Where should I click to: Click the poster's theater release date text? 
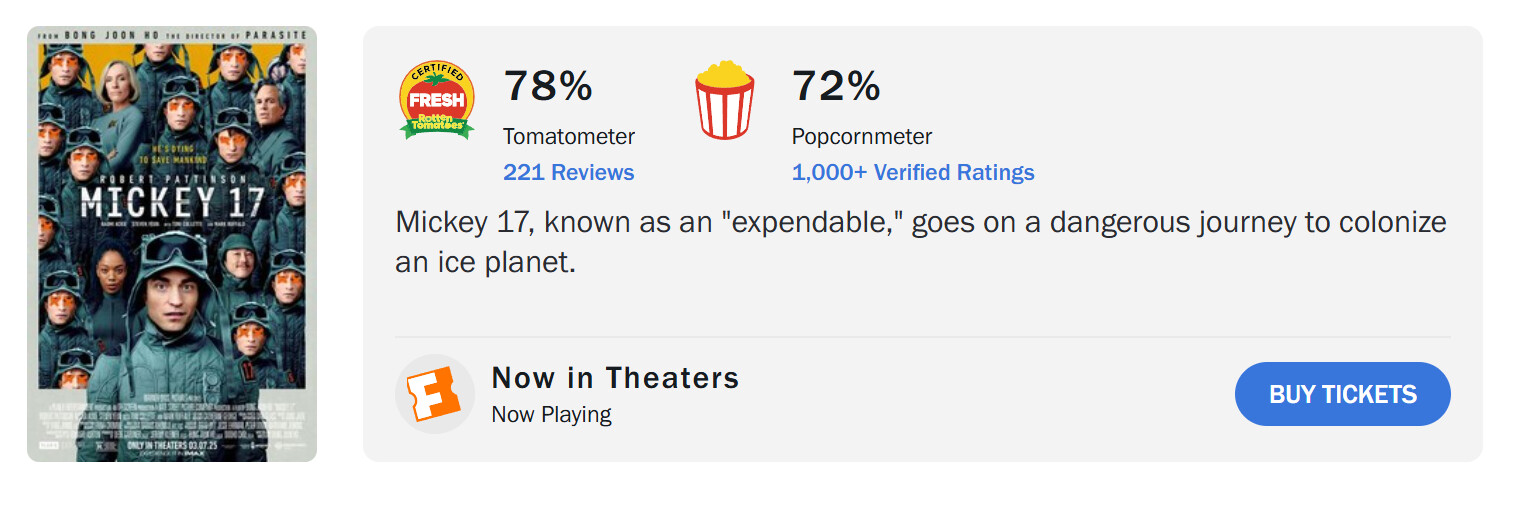pyautogui.click(x=172, y=444)
